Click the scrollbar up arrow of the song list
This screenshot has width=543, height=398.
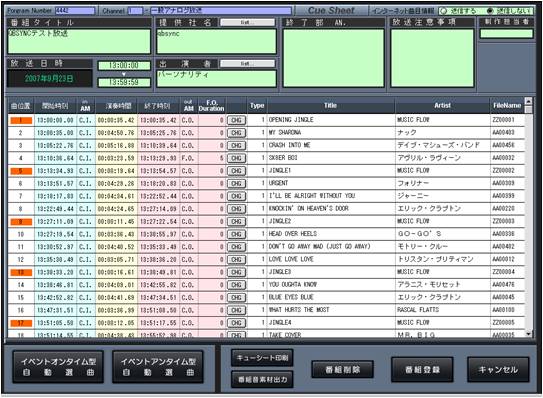(x=528, y=101)
